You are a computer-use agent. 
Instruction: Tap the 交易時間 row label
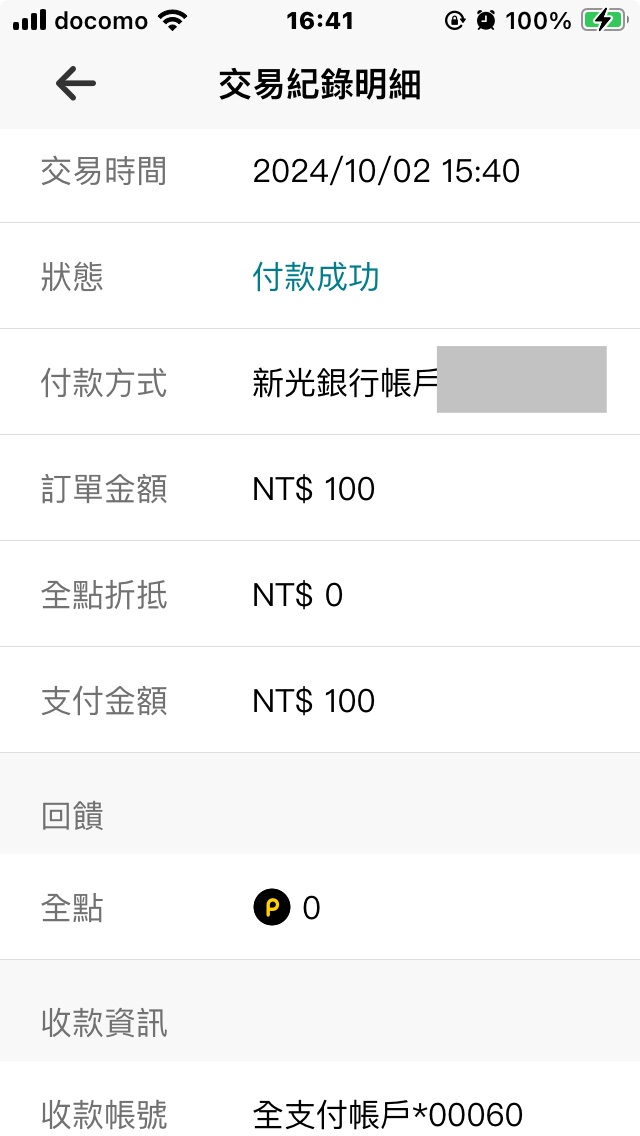tap(104, 171)
